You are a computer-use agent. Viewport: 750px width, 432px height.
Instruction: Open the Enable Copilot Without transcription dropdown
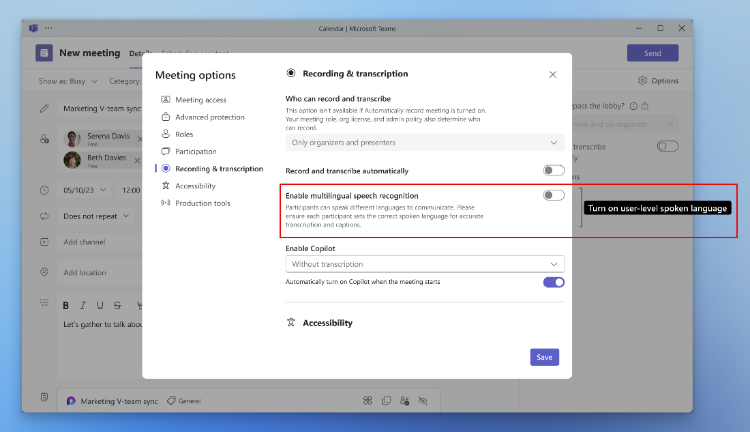pos(425,264)
